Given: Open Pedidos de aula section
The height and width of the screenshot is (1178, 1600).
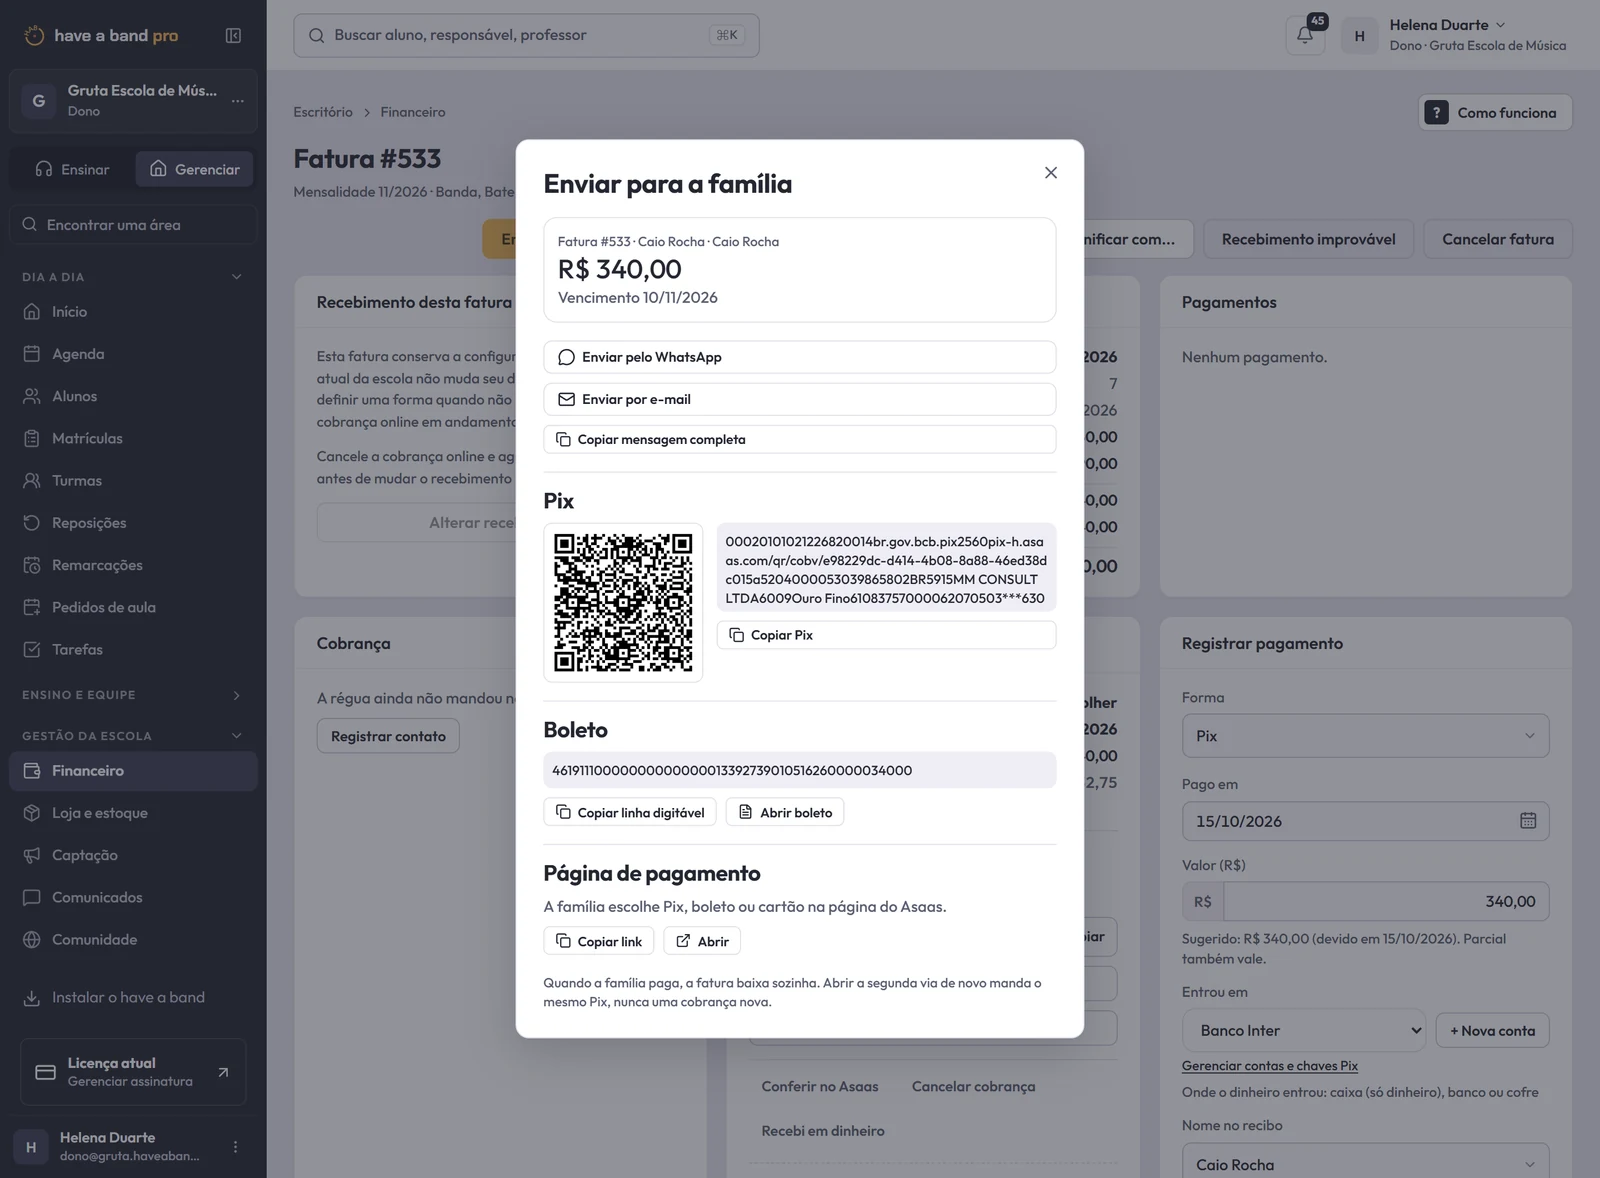Looking at the screenshot, I should 133,607.
